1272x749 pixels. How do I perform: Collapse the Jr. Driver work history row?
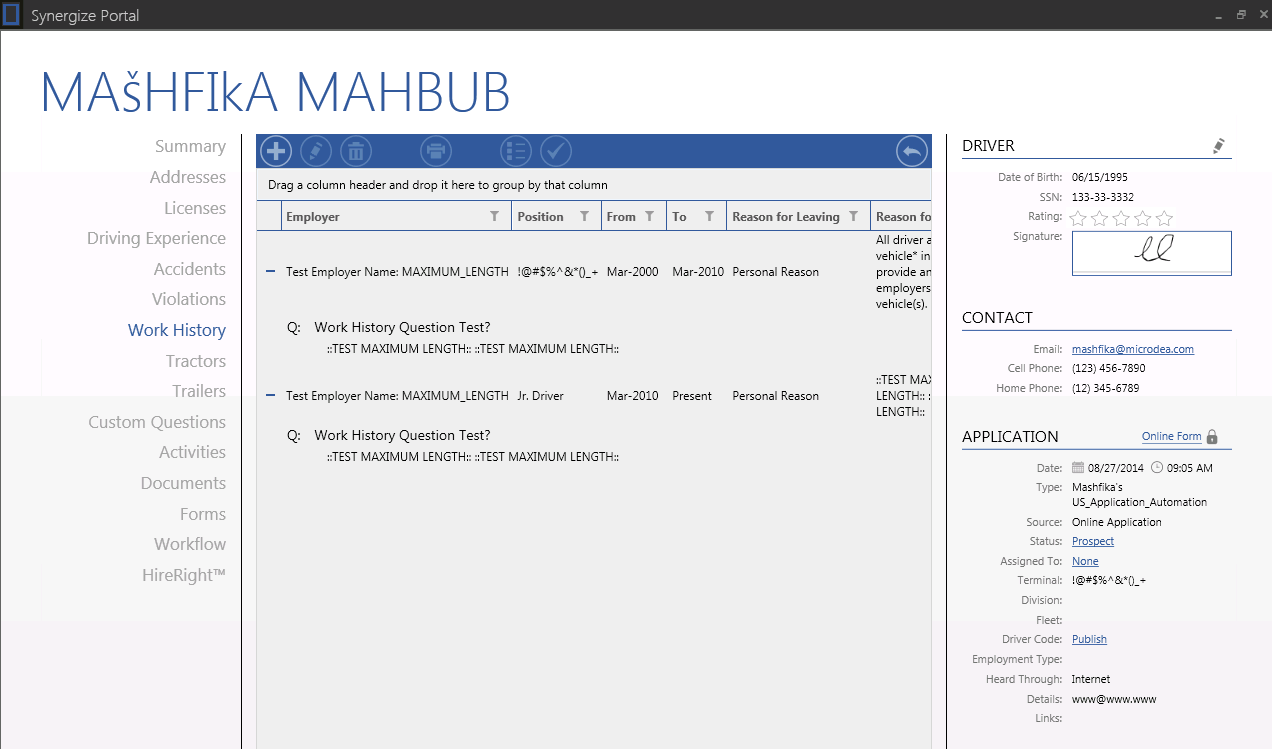coord(270,396)
